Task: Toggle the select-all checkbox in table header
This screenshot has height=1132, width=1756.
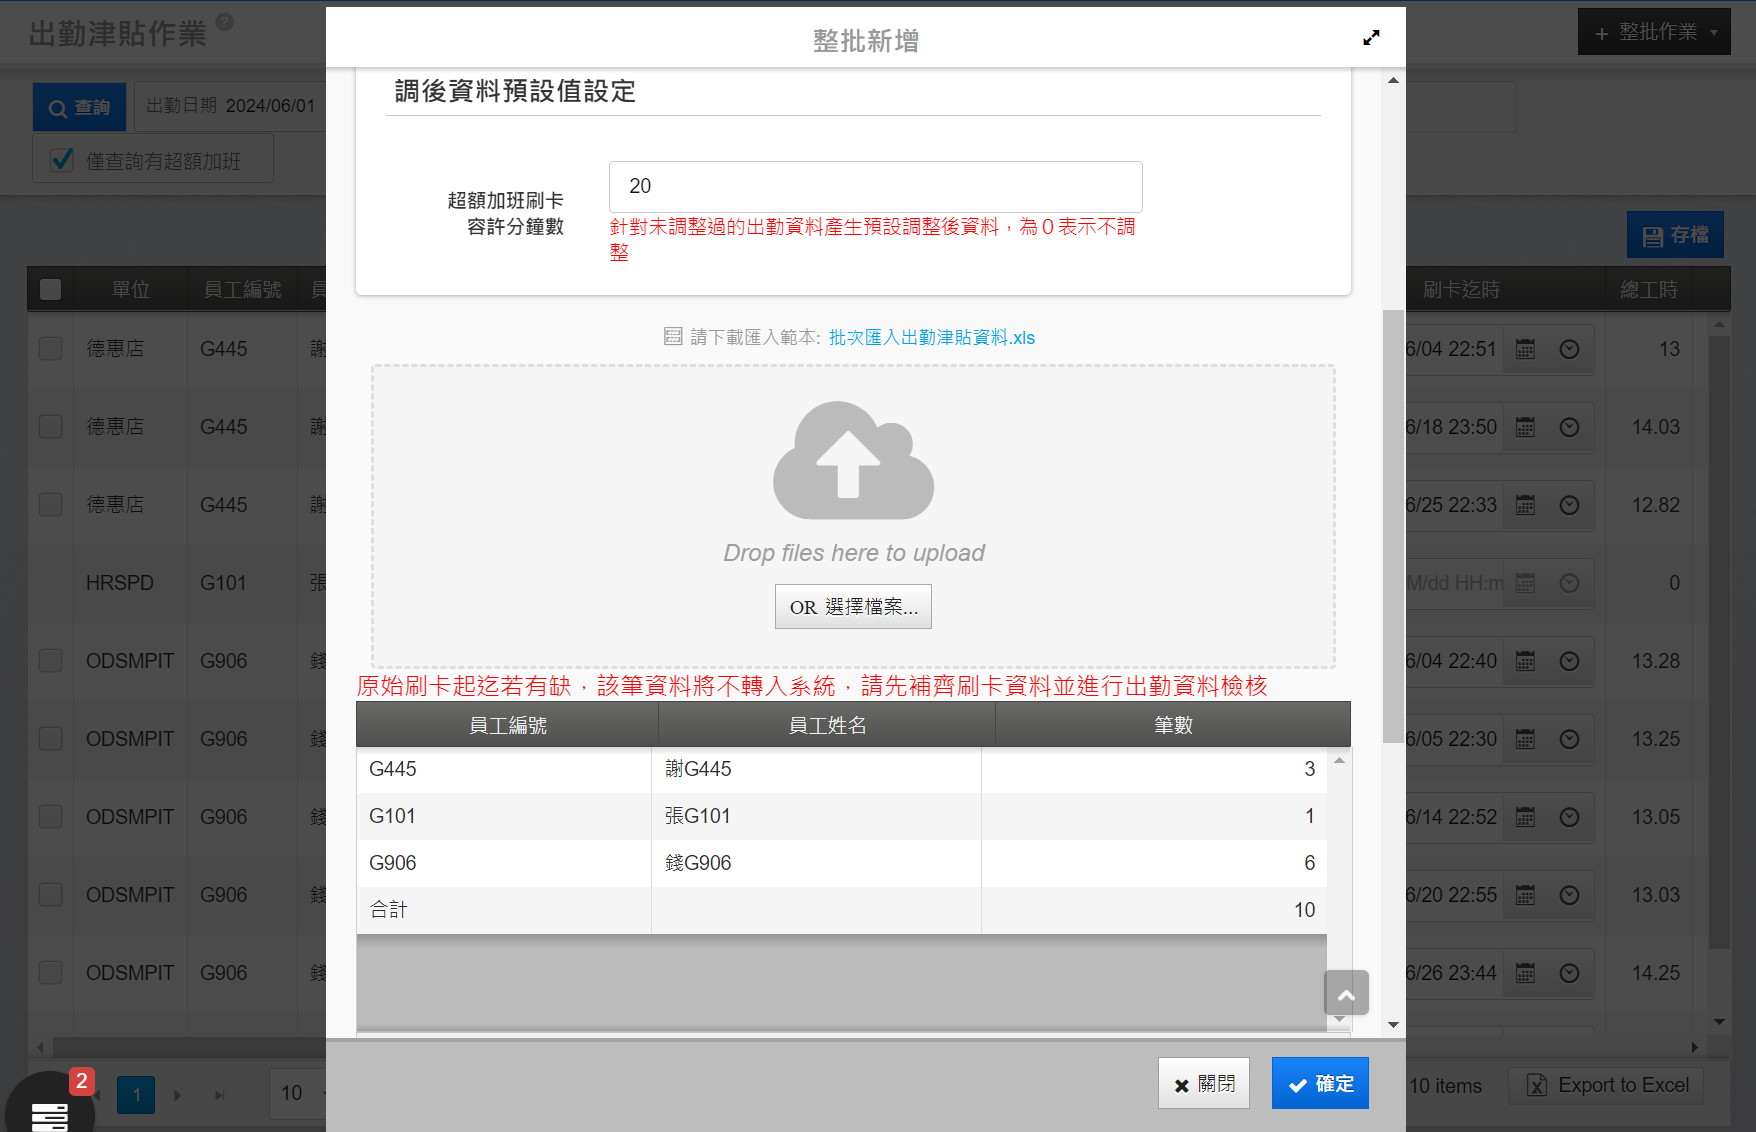Action: tap(51, 290)
